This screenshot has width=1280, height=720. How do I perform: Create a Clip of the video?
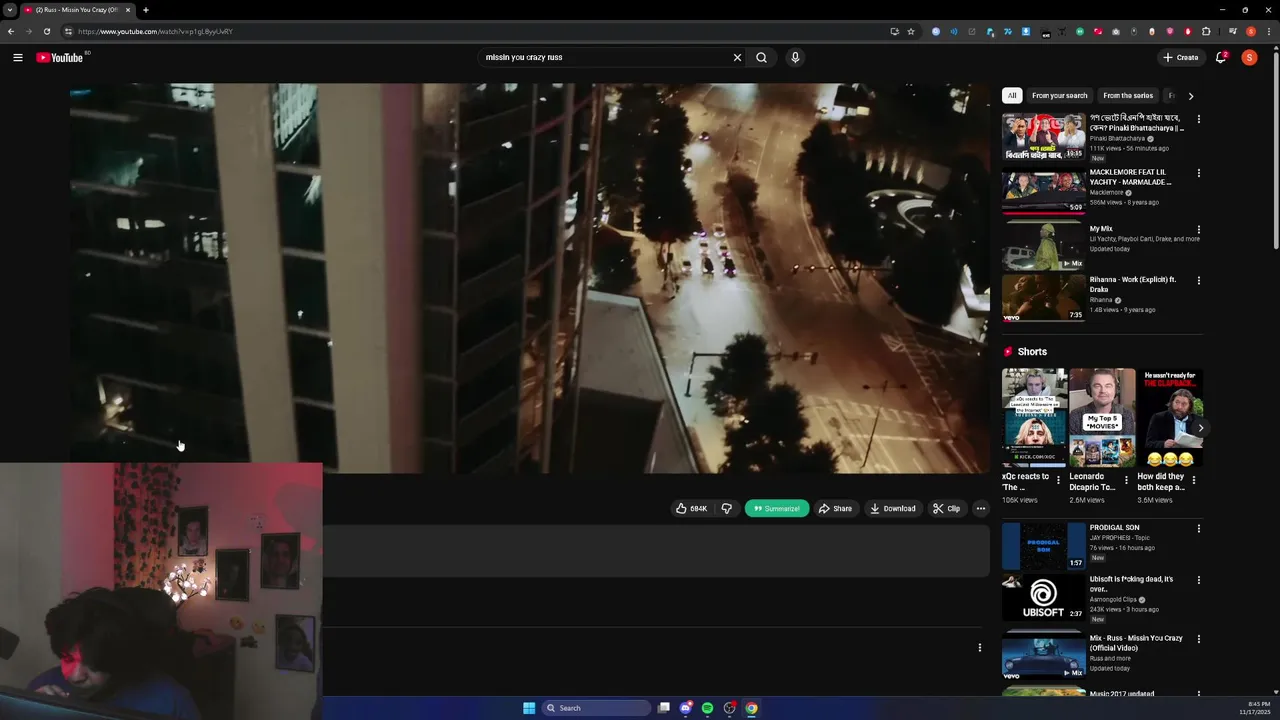click(946, 508)
